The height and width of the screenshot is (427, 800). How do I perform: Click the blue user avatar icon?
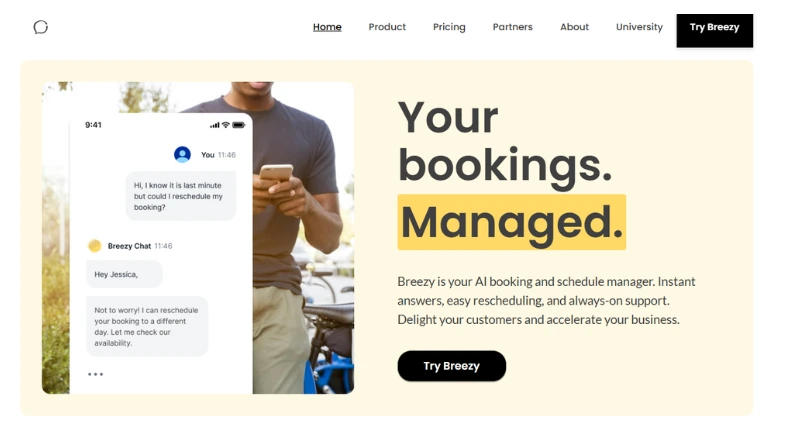(x=182, y=154)
